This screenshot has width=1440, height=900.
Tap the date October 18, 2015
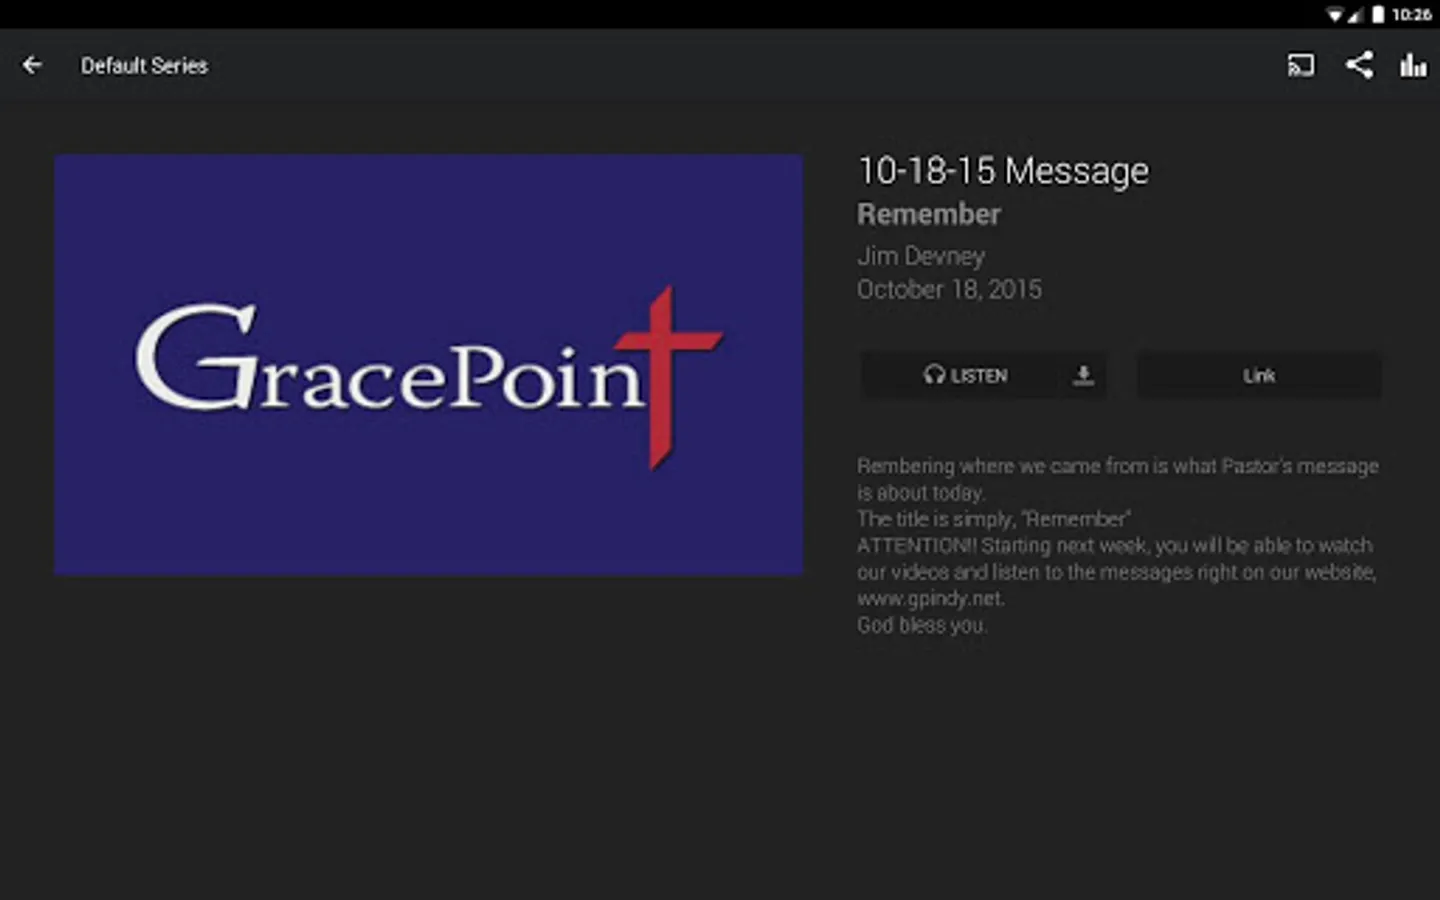click(949, 289)
